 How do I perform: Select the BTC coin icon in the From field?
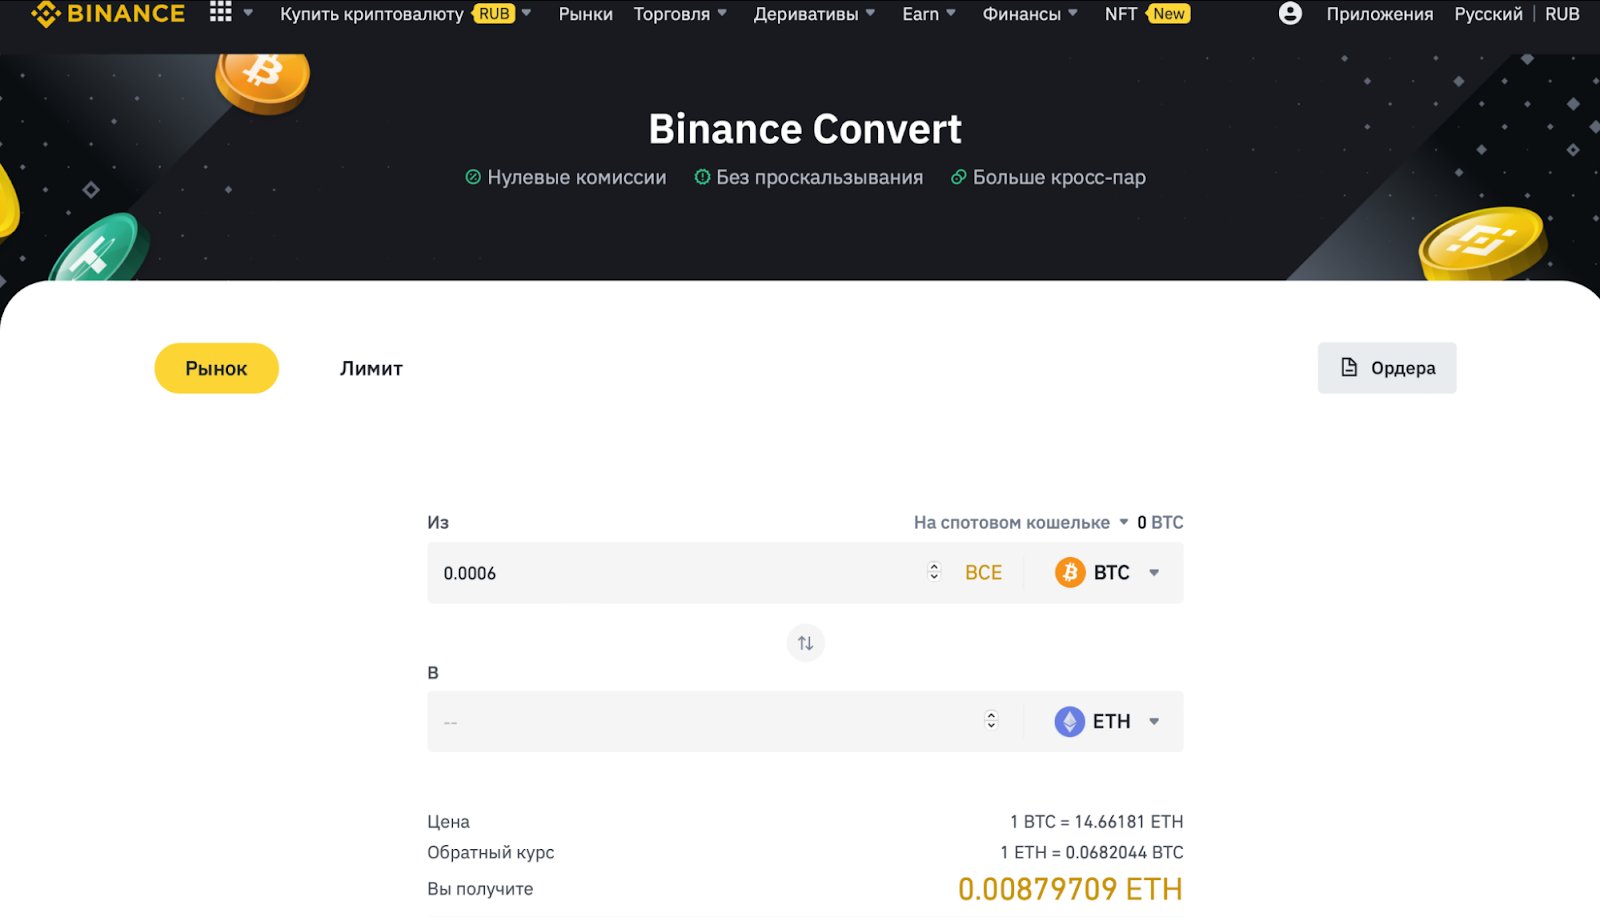(1069, 572)
